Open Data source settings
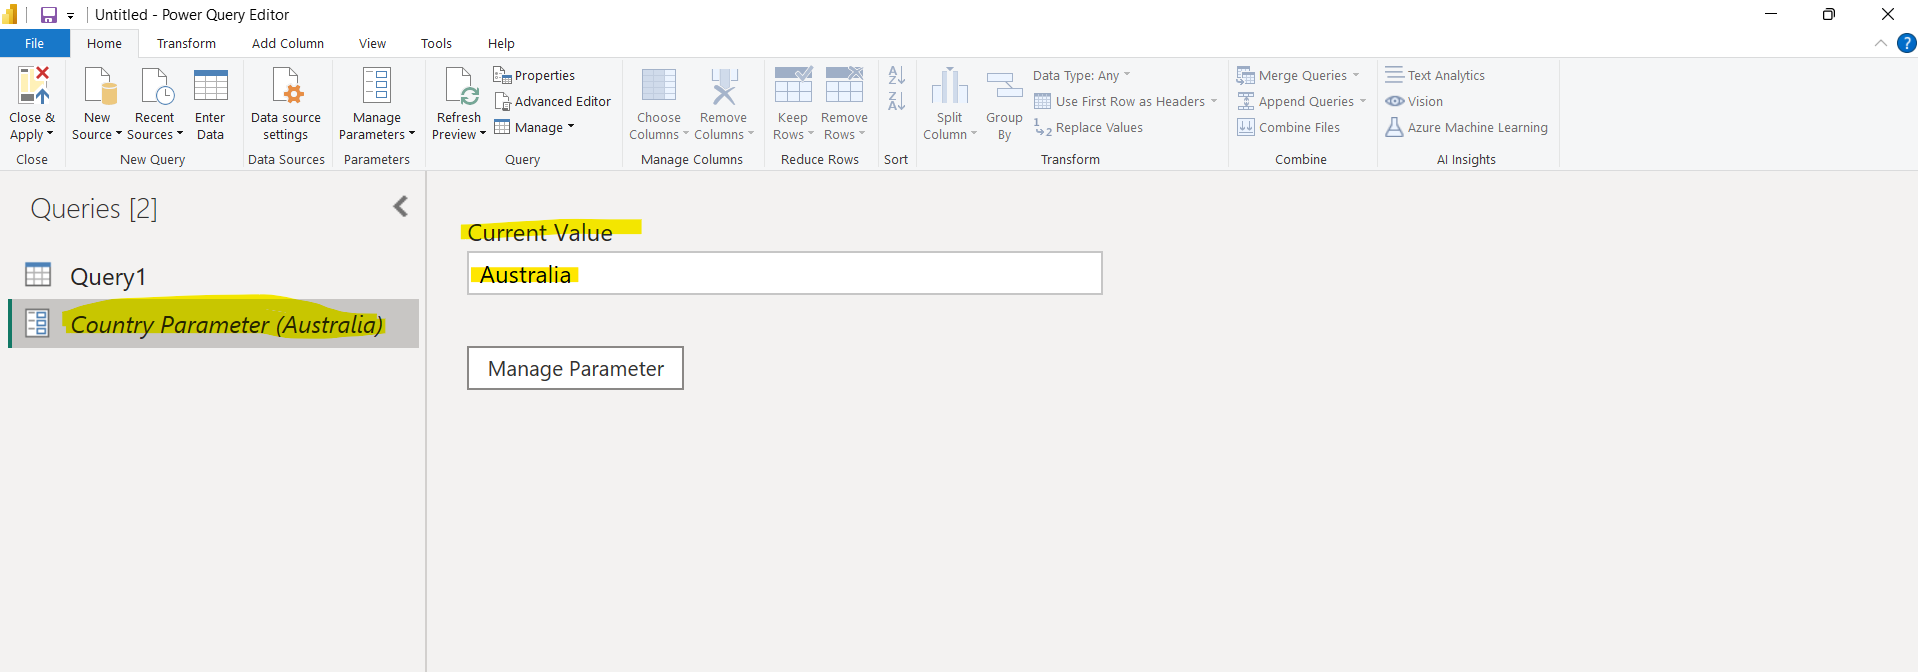Screen dimensions: 1918x672 click(286, 104)
